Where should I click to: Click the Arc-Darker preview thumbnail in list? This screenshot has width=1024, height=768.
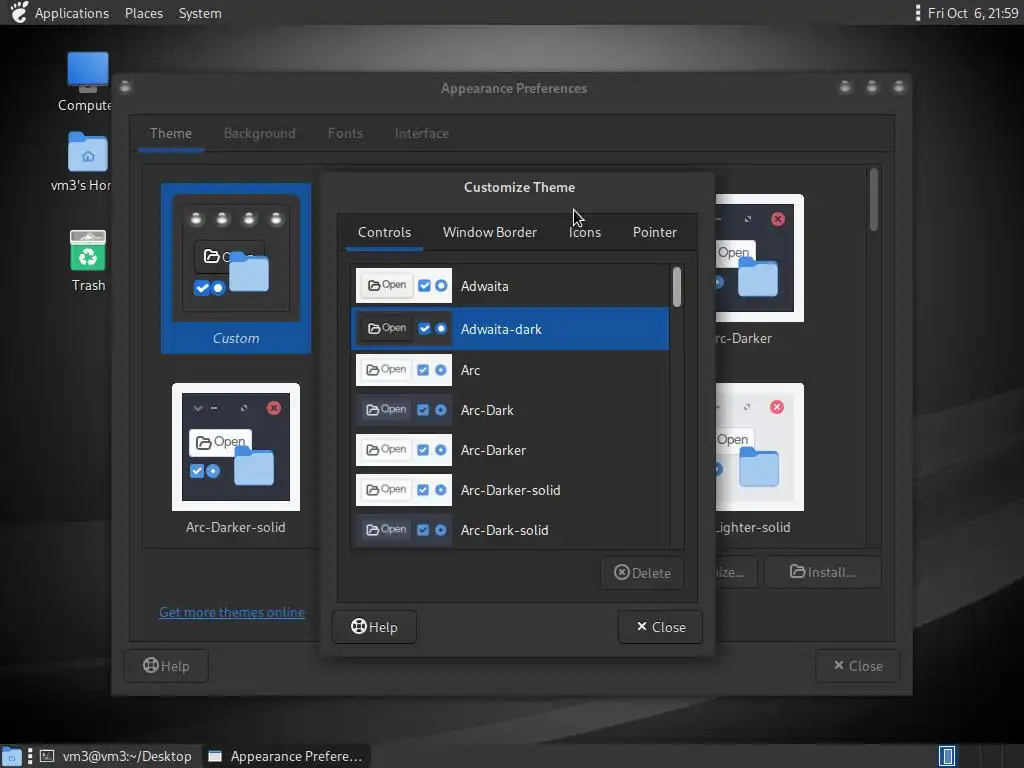(404, 449)
